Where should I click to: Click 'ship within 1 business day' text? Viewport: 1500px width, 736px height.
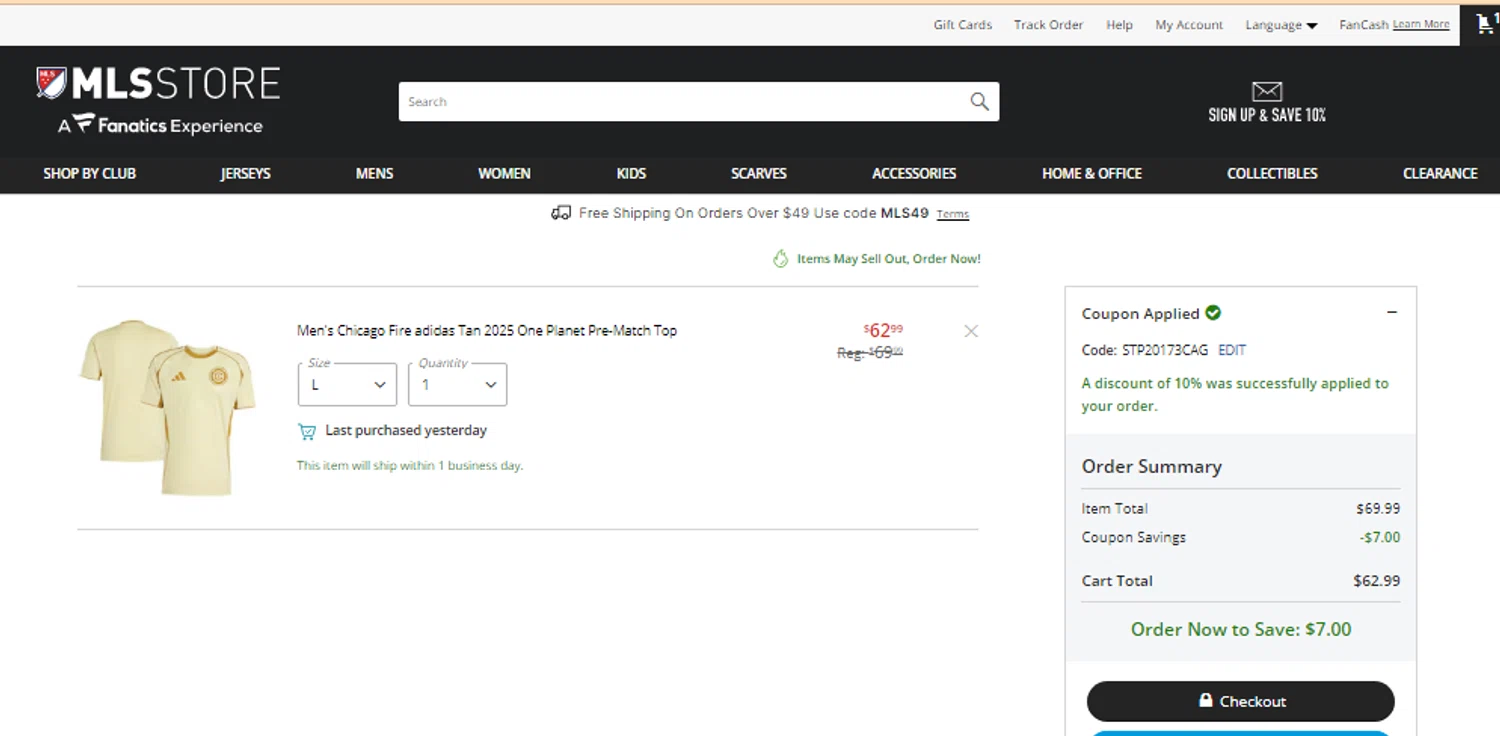409,466
